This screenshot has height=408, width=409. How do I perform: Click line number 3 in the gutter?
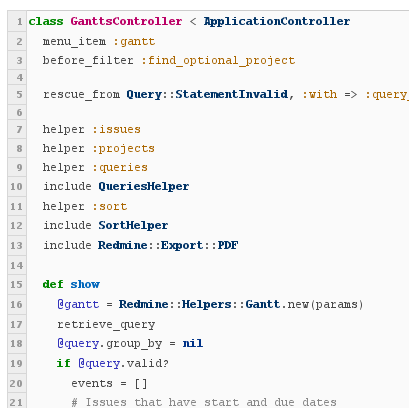(x=20, y=61)
